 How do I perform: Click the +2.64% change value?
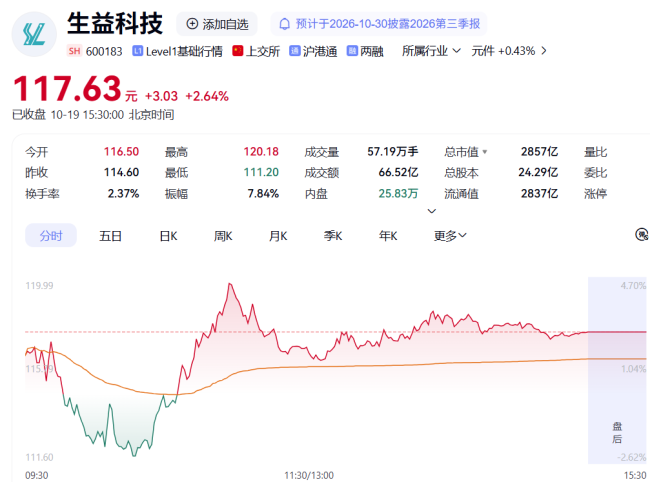pyautogui.click(x=207, y=96)
